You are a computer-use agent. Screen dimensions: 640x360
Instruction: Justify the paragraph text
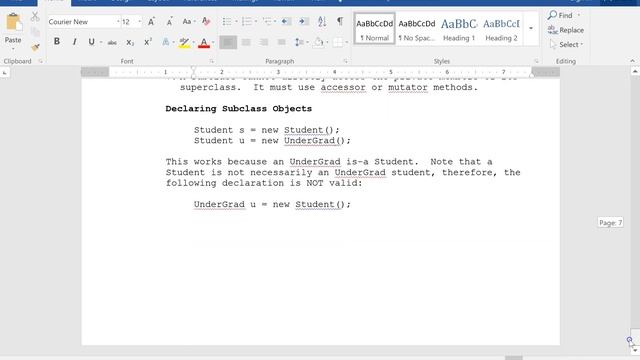tap(282, 42)
